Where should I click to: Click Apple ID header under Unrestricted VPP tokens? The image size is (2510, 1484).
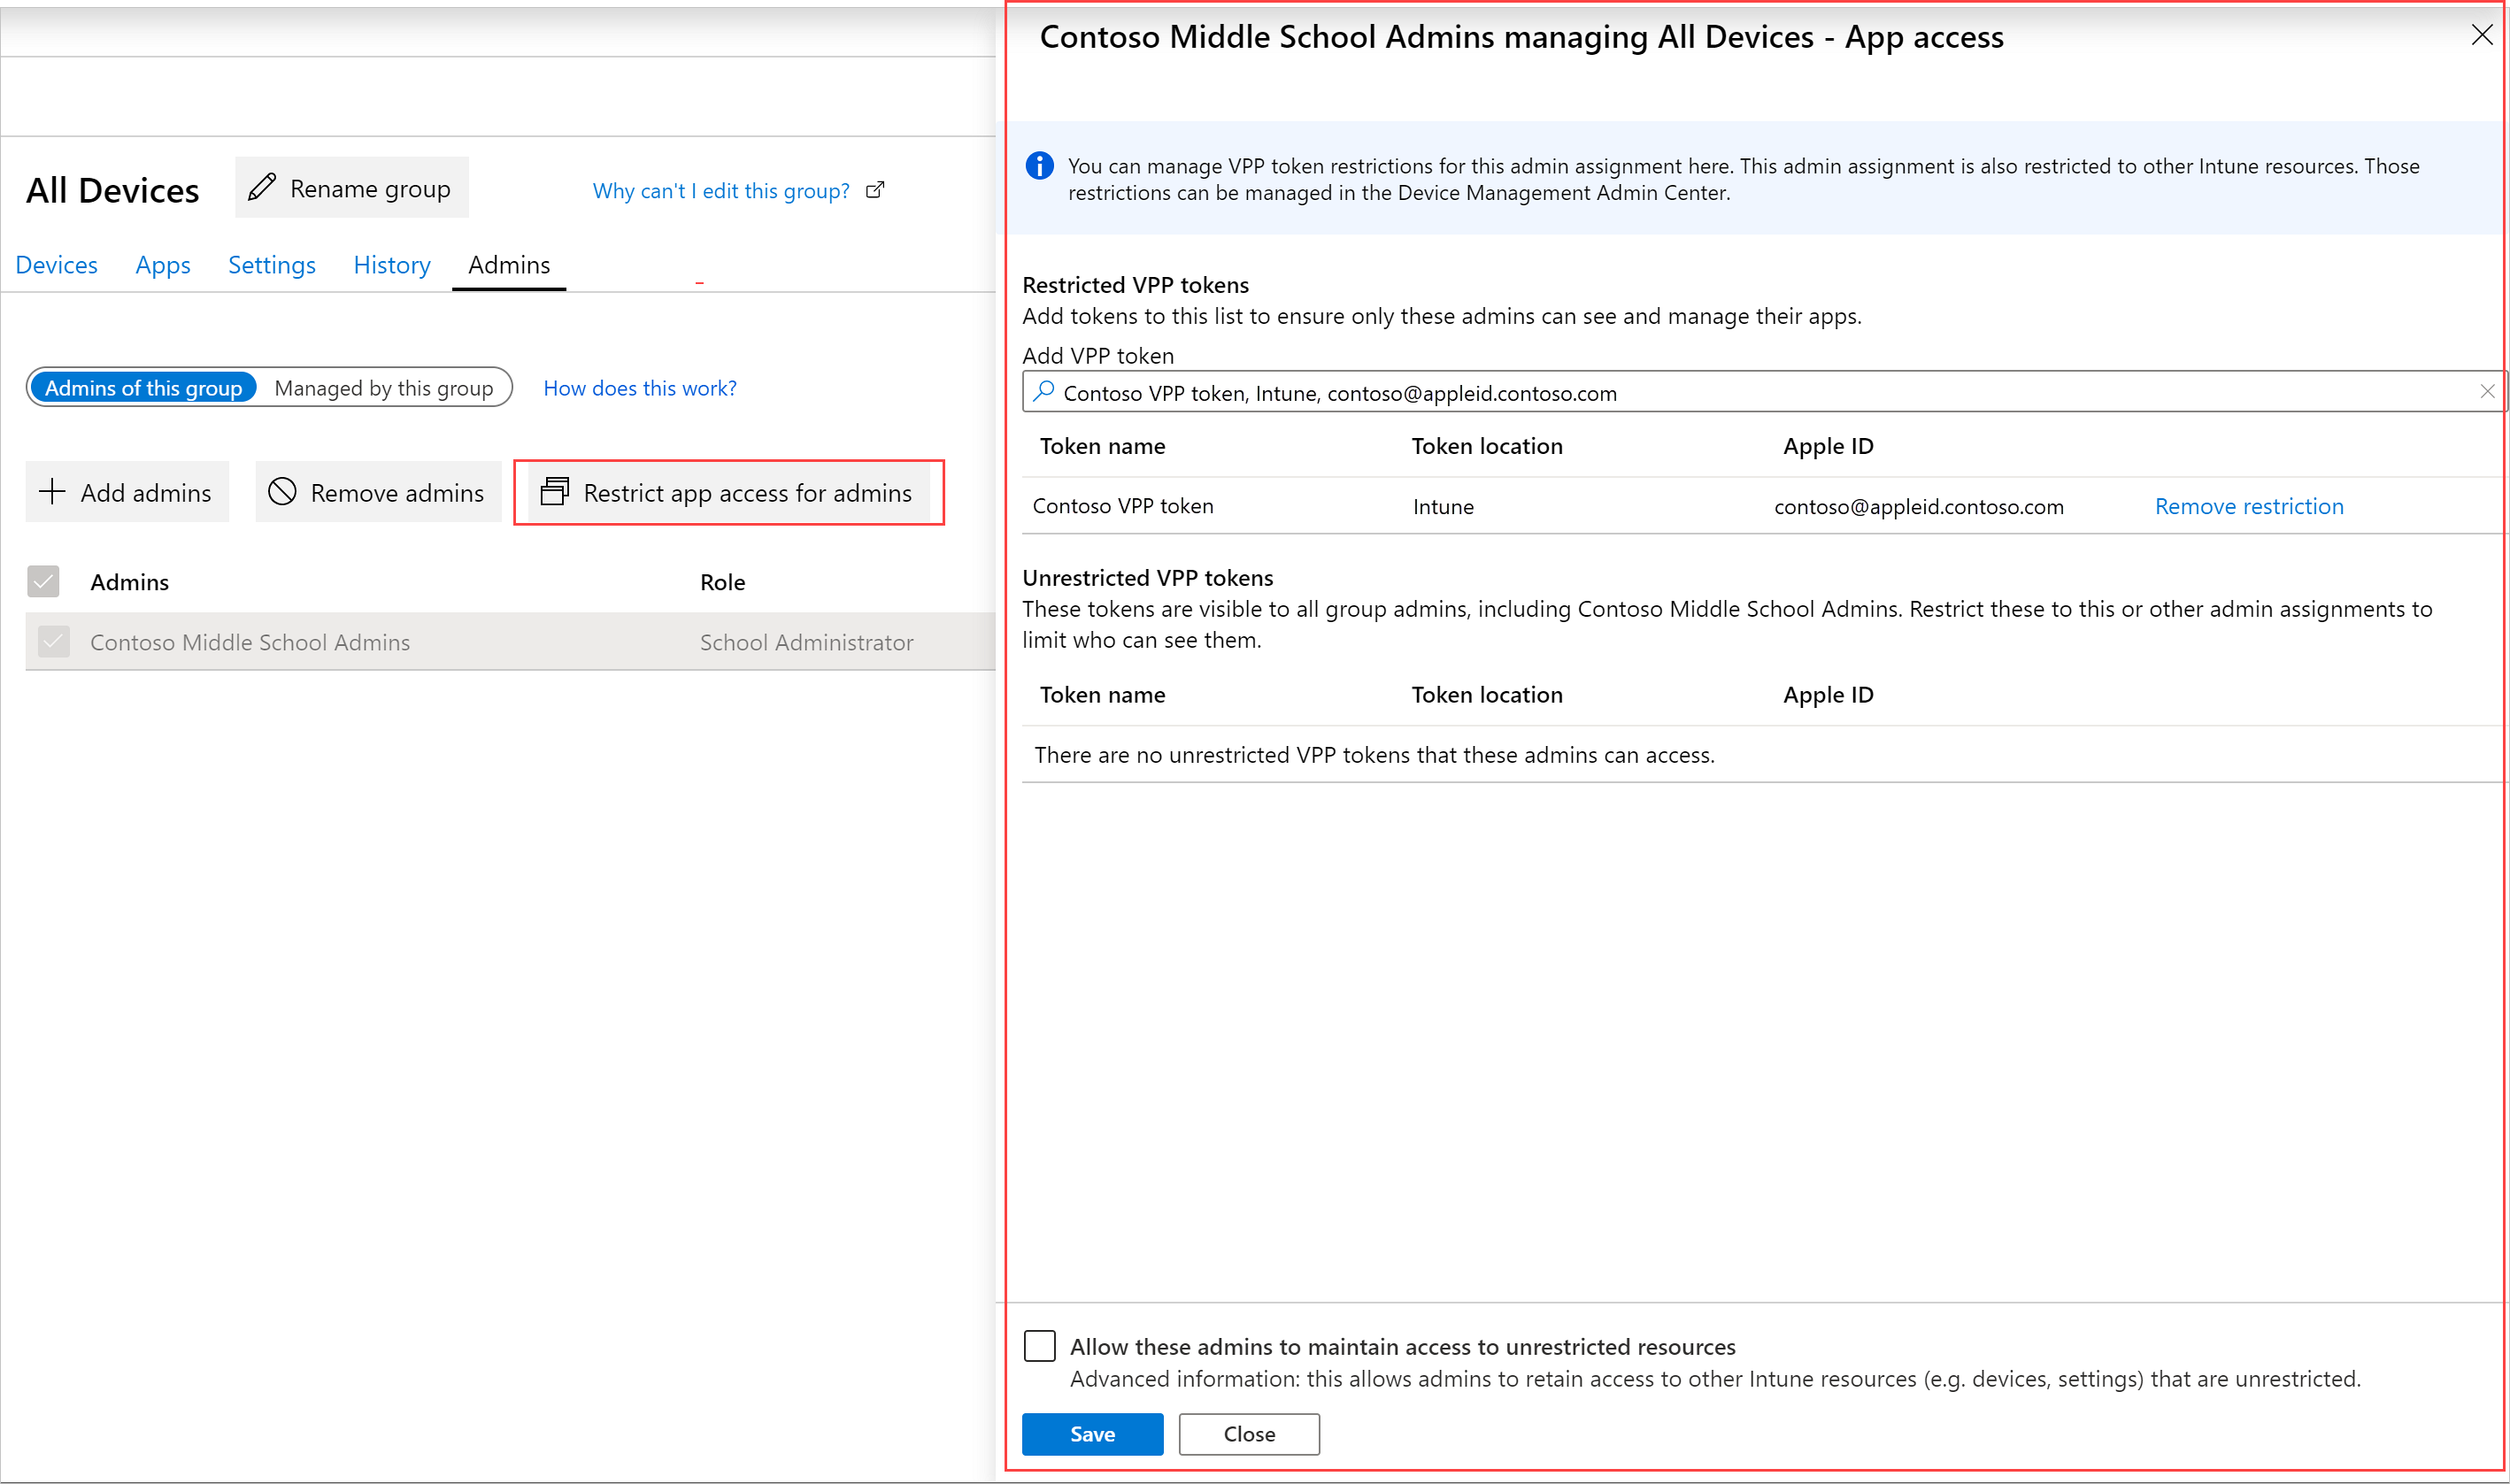(1828, 695)
